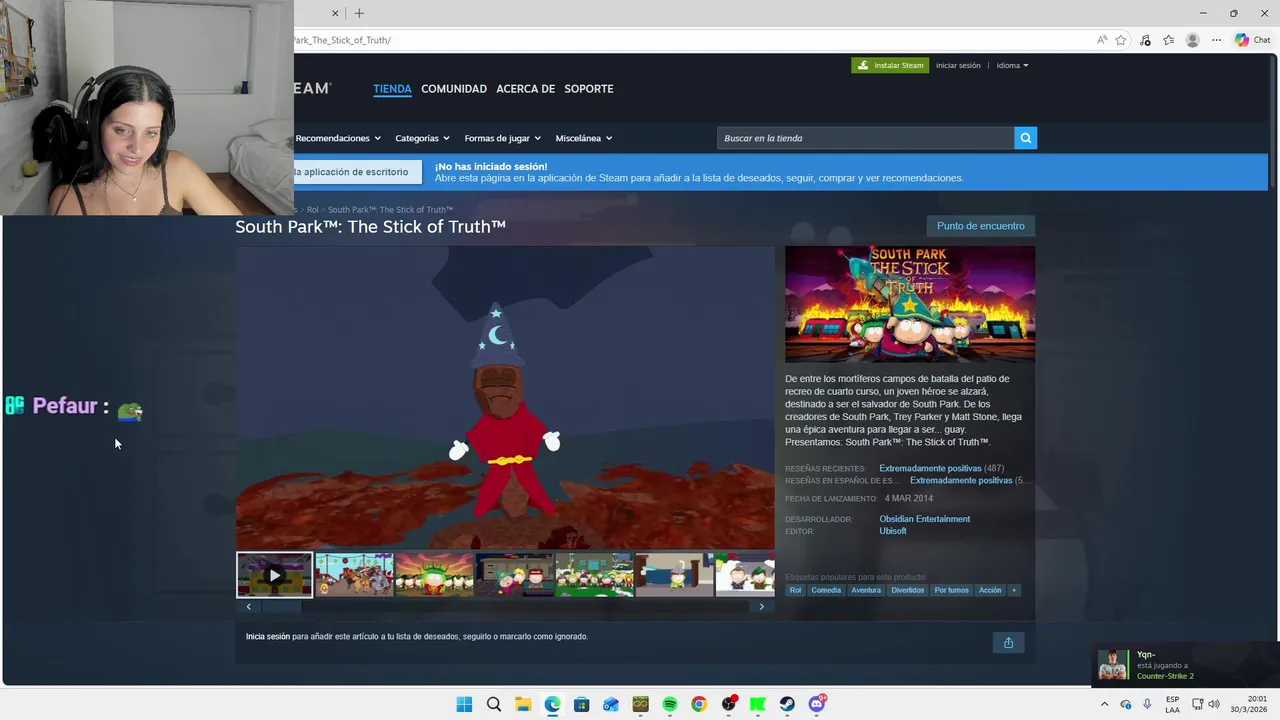Click into Buscar en la tienda field

click(866, 138)
